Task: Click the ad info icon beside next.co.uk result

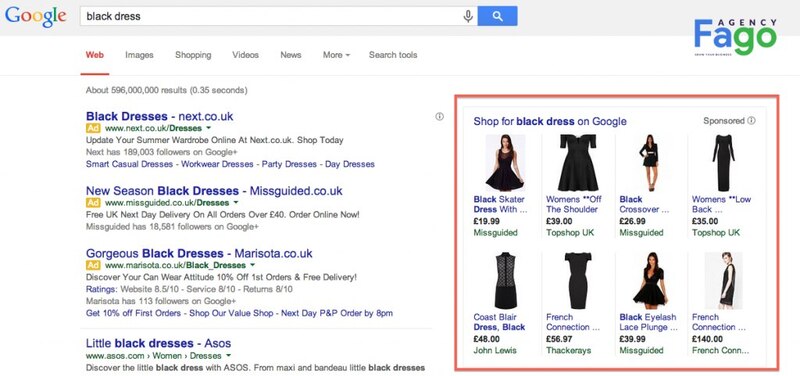Action: (439, 116)
